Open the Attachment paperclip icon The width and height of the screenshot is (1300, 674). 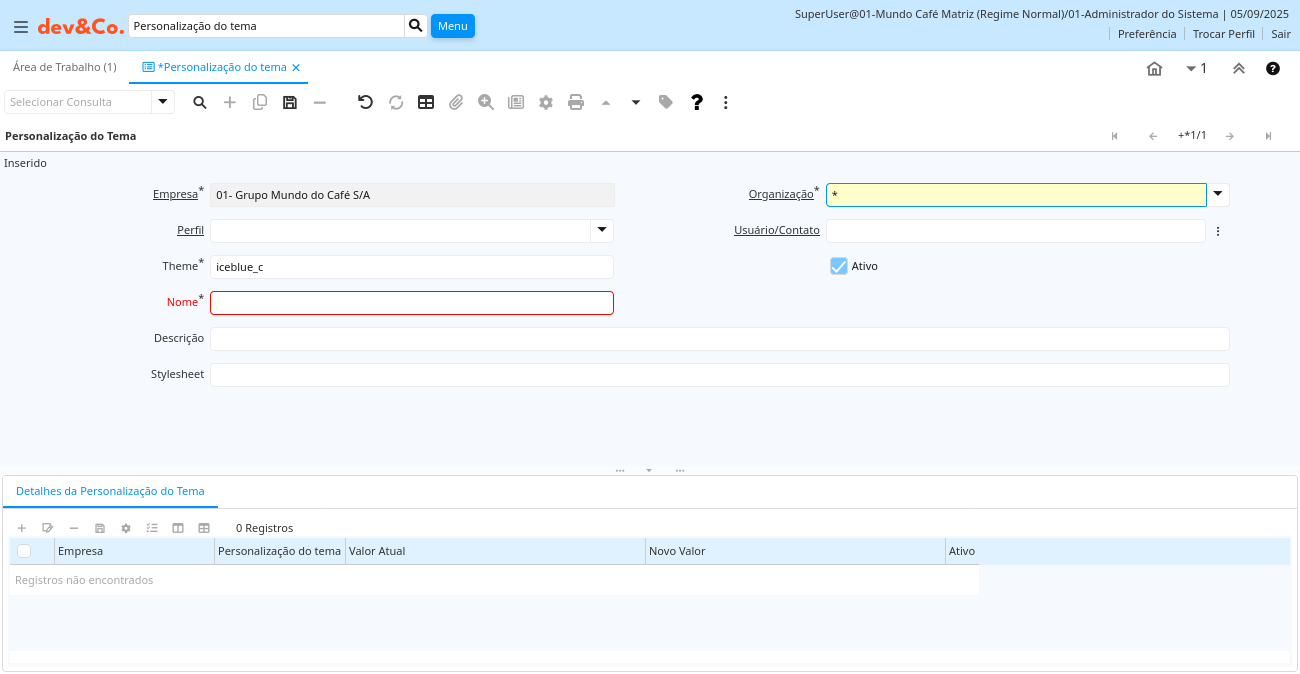[456, 102]
